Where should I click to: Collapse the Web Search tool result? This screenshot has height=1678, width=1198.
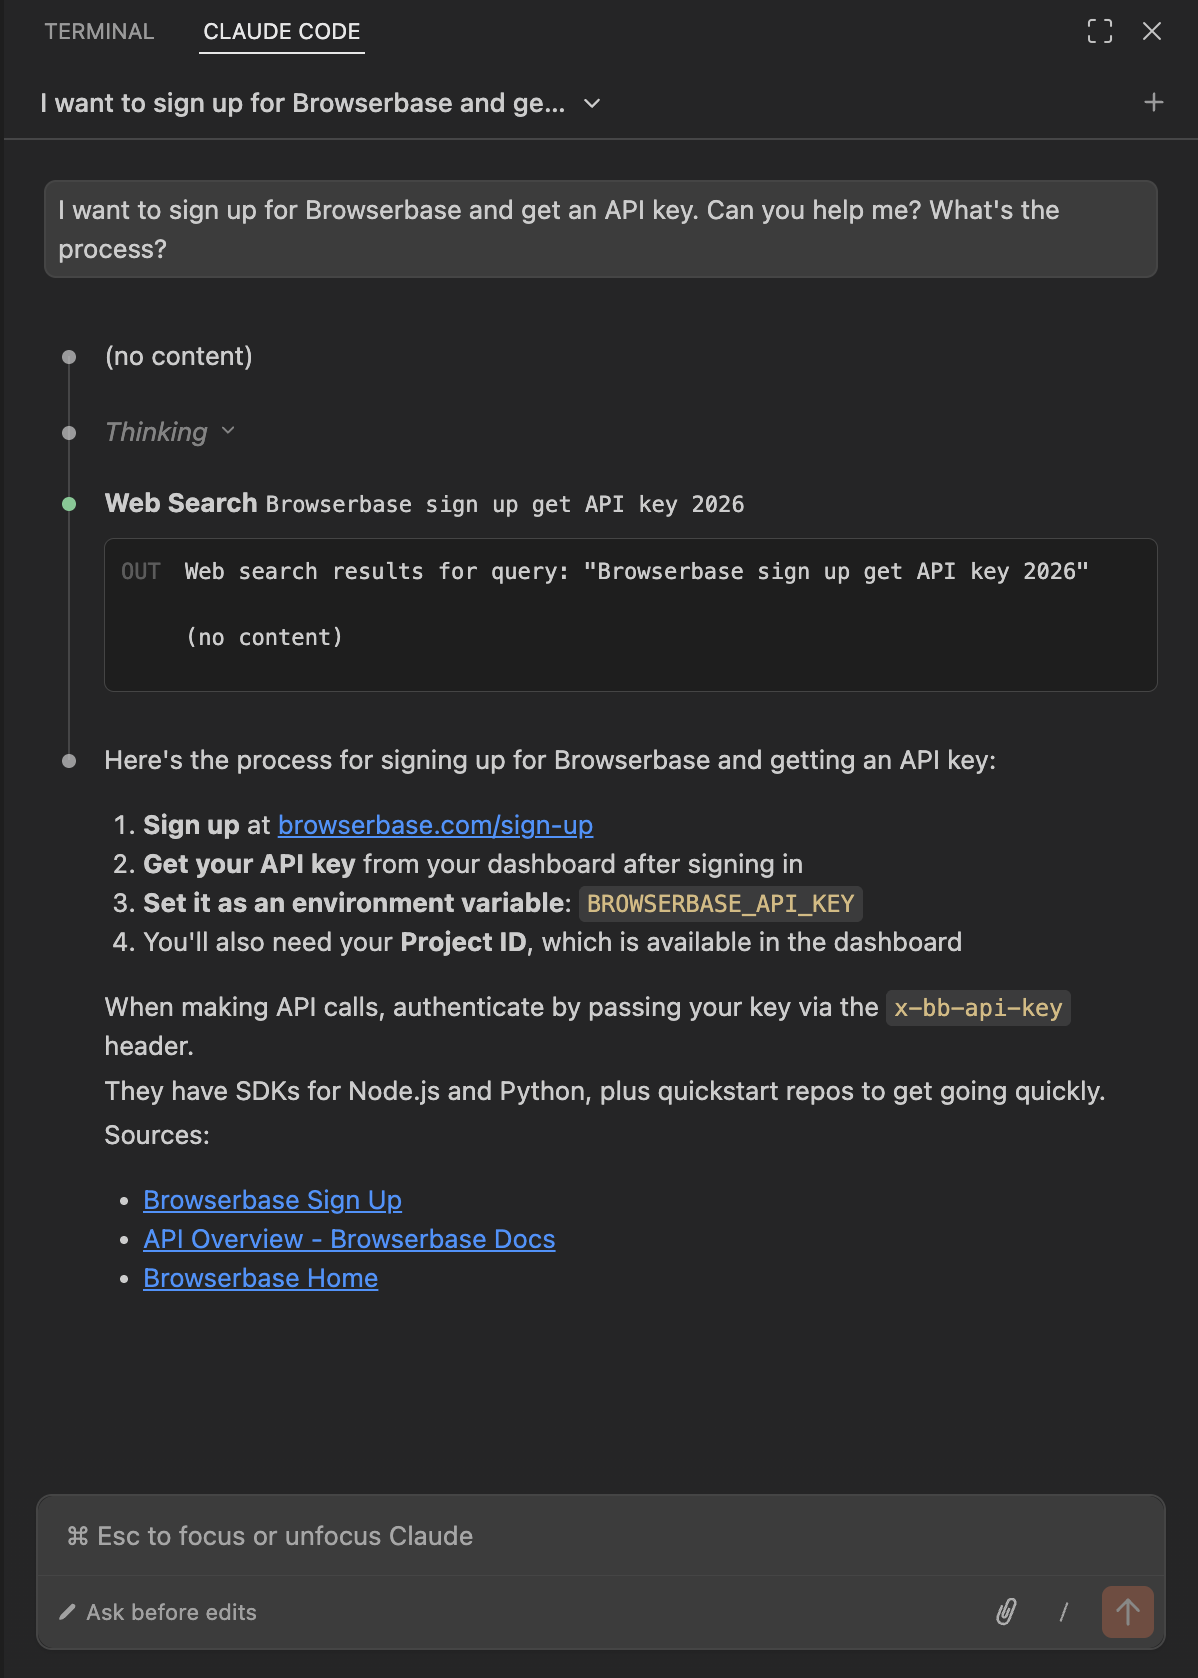pos(181,503)
